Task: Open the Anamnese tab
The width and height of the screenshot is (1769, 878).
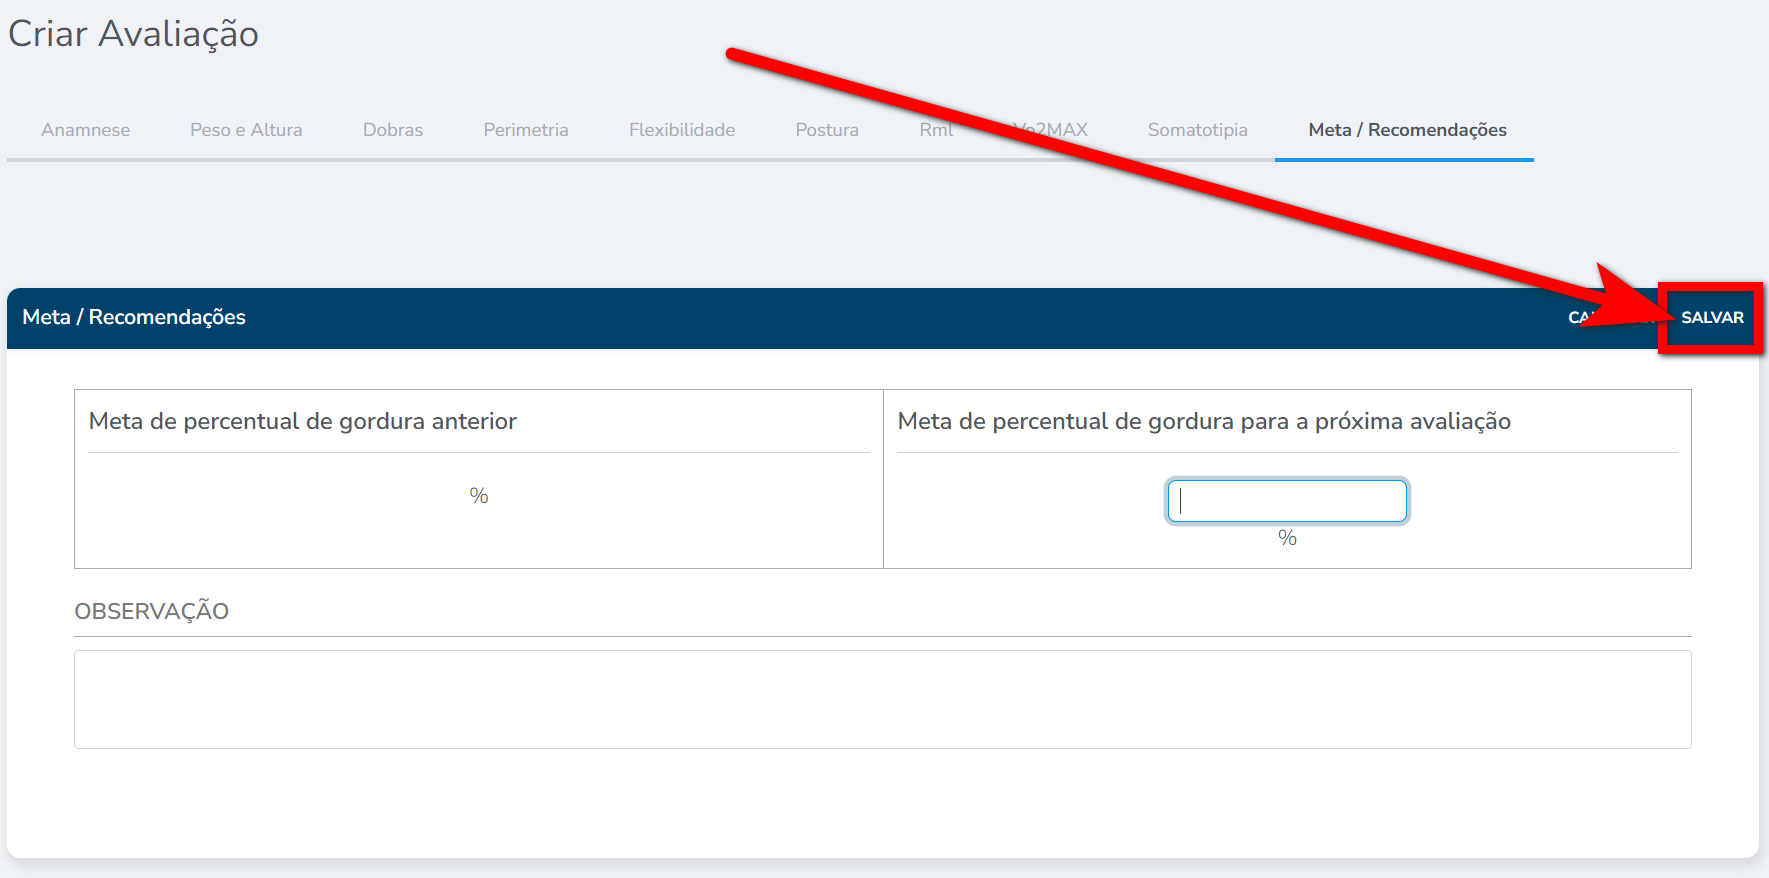Action: tap(85, 130)
